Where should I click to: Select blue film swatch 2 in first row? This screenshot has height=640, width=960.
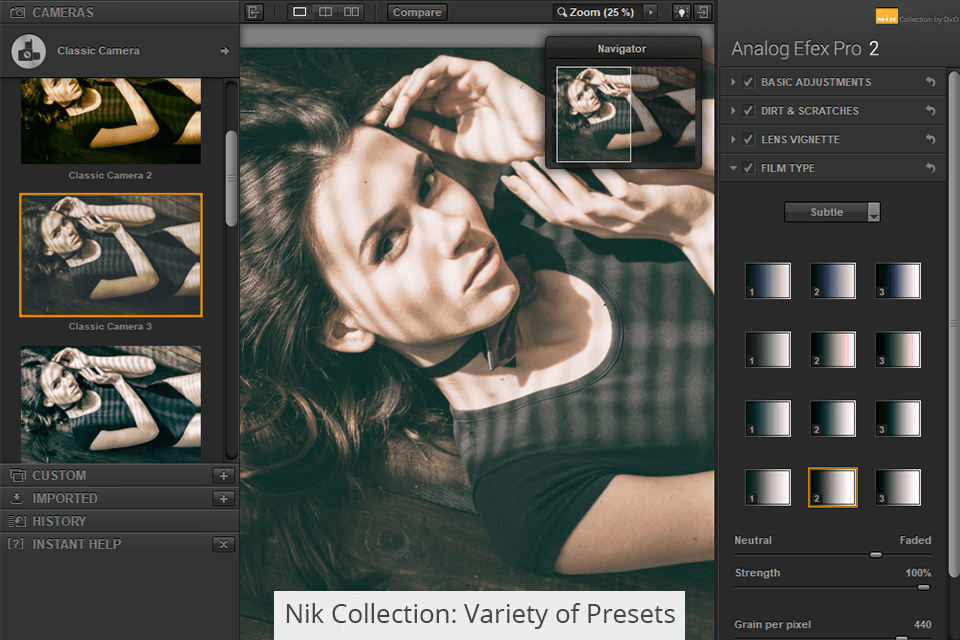(833, 281)
